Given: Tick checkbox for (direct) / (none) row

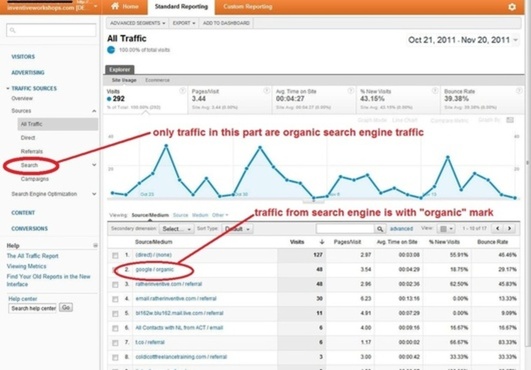Looking at the screenshot, I should point(115,256).
